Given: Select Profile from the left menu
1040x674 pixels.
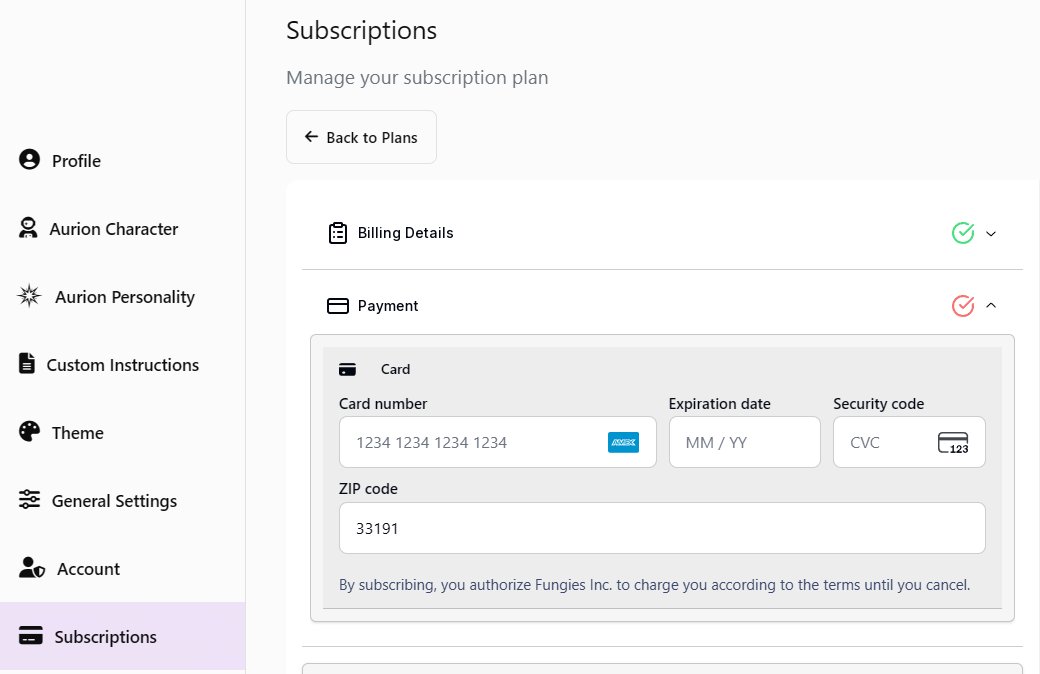Looking at the screenshot, I should [75, 160].
